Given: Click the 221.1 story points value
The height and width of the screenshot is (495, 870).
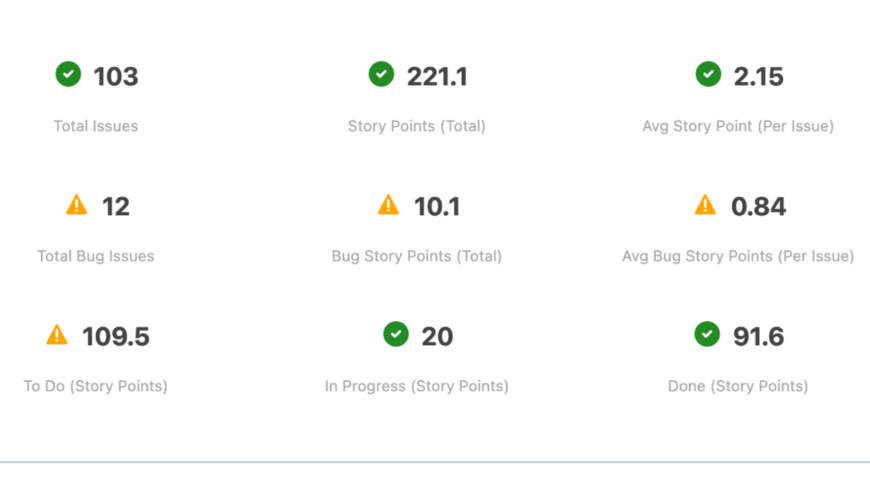Looking at the screenshot, I should coord(437,76).
